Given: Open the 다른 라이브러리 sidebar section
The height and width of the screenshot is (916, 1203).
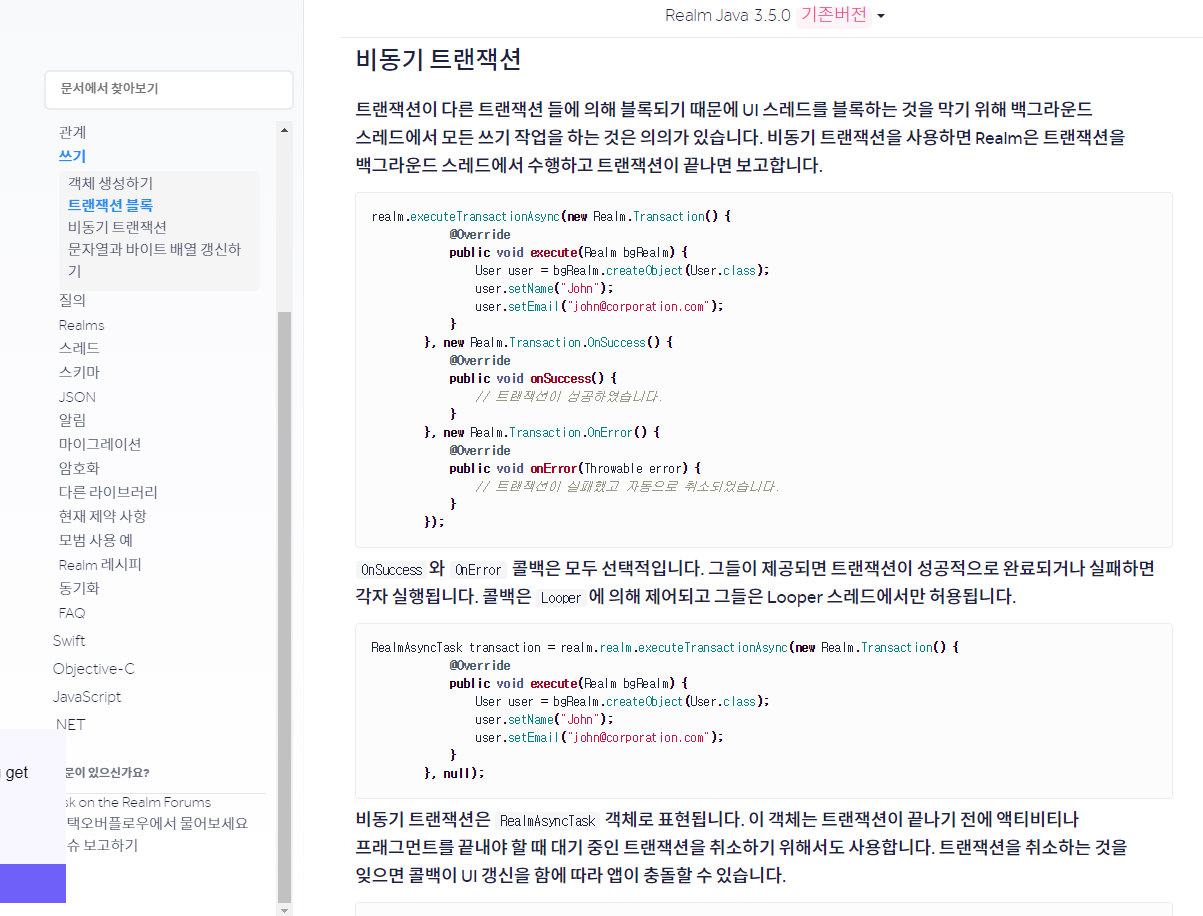Looking at the screenshot, I should (x=109, y=492).
